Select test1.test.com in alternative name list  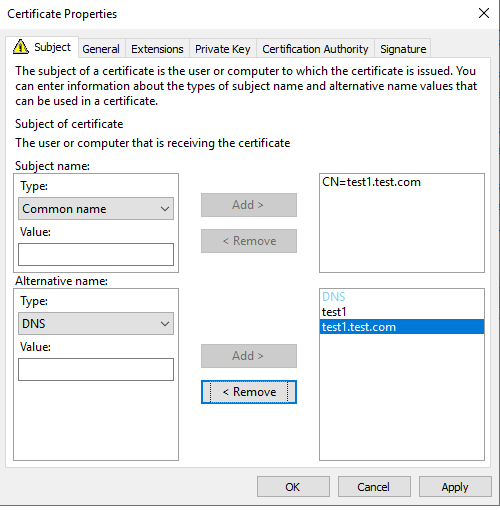[402, 327]
